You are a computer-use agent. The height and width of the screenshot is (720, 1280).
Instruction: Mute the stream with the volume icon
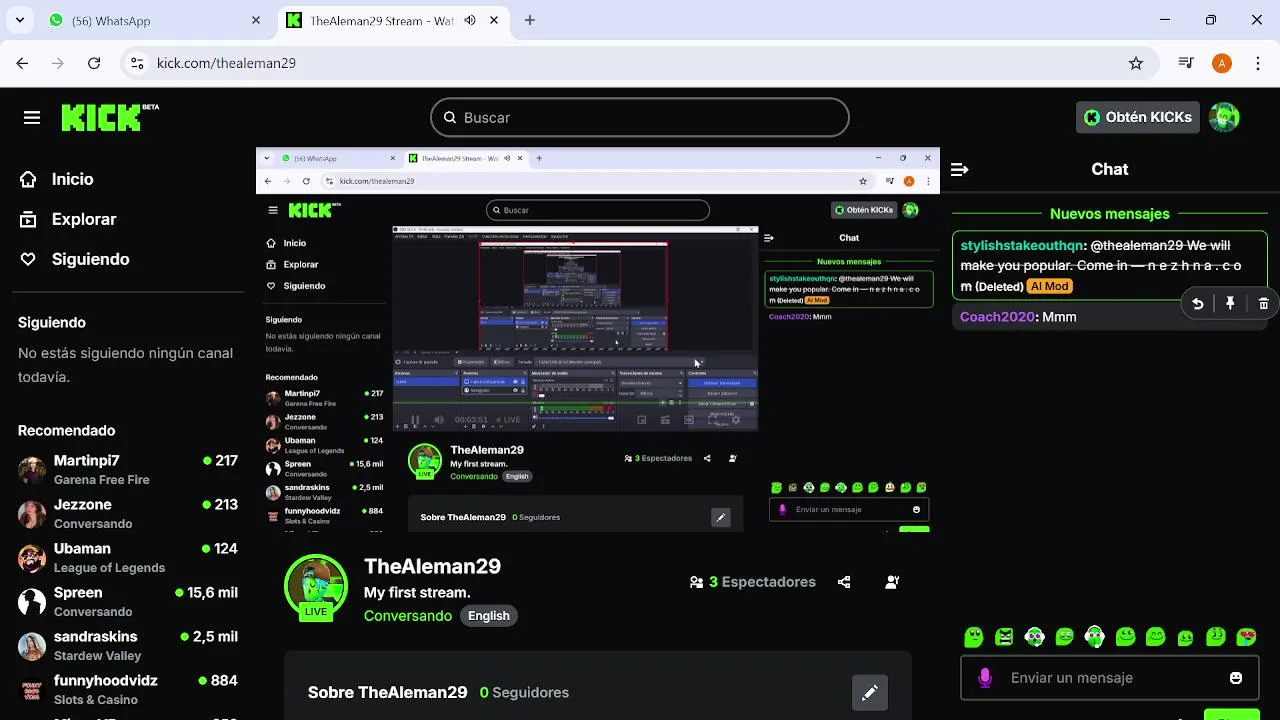point(439,420)
